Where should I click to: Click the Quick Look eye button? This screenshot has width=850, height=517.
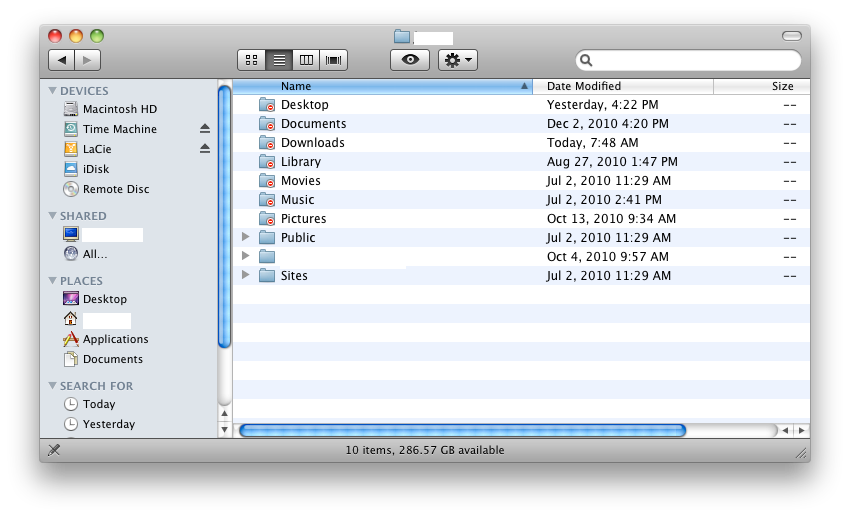click(410, 60)
